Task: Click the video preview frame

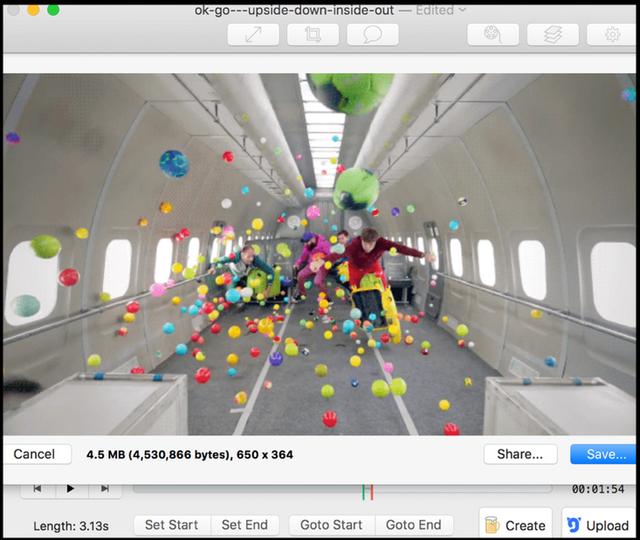Action: [319, 254]
